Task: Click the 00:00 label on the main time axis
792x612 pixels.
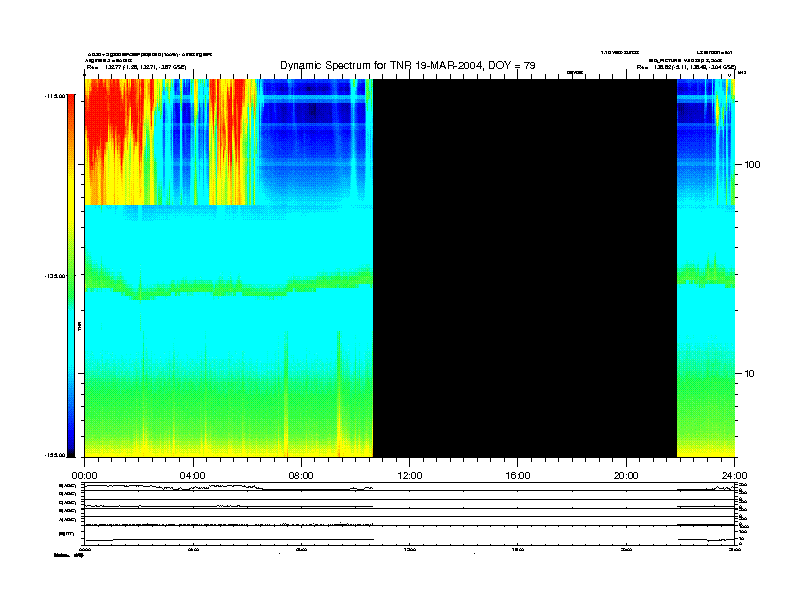Action: point(84,476)
